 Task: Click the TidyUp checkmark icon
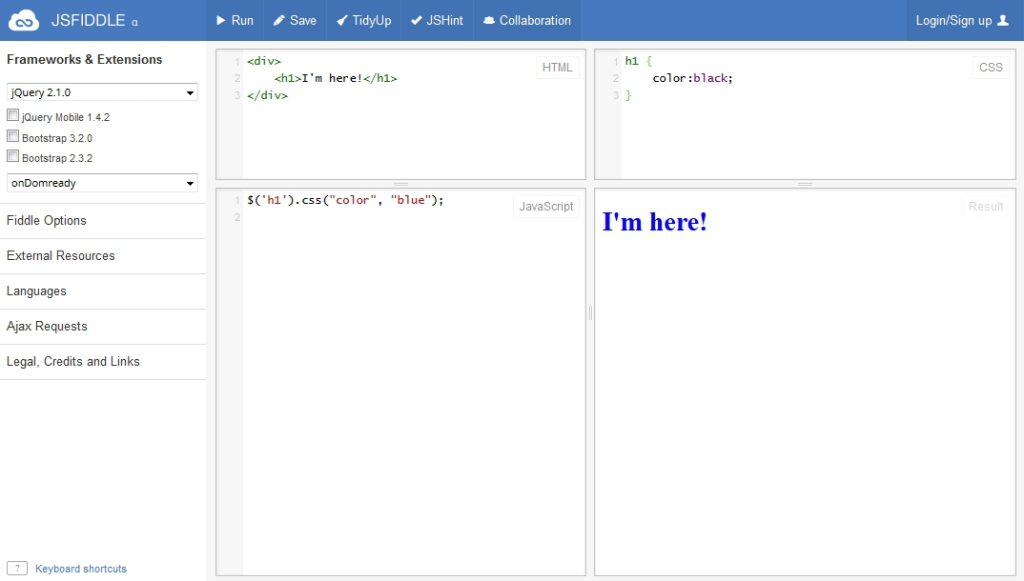(x=342, y=20)
